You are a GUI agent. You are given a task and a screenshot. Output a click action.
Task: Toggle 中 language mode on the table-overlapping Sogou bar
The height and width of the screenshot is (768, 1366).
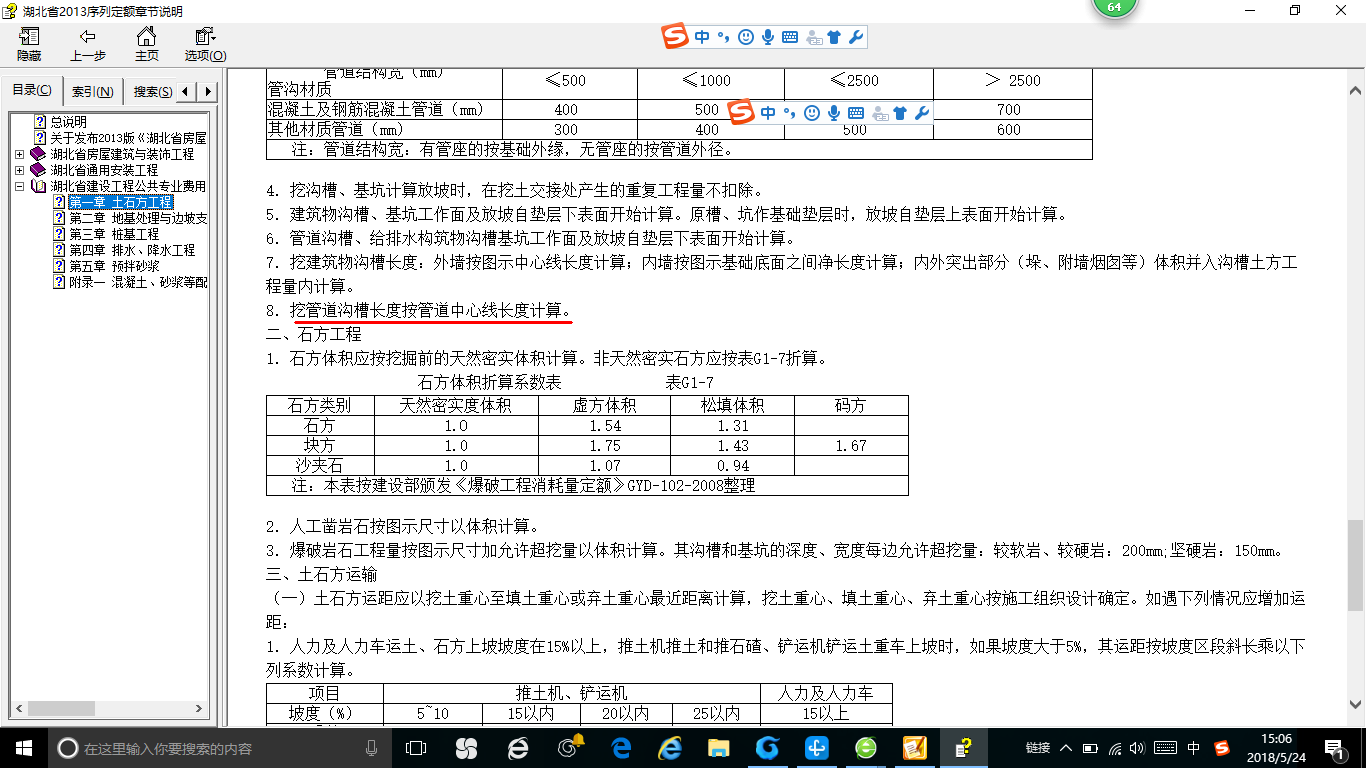coord(767,113)
